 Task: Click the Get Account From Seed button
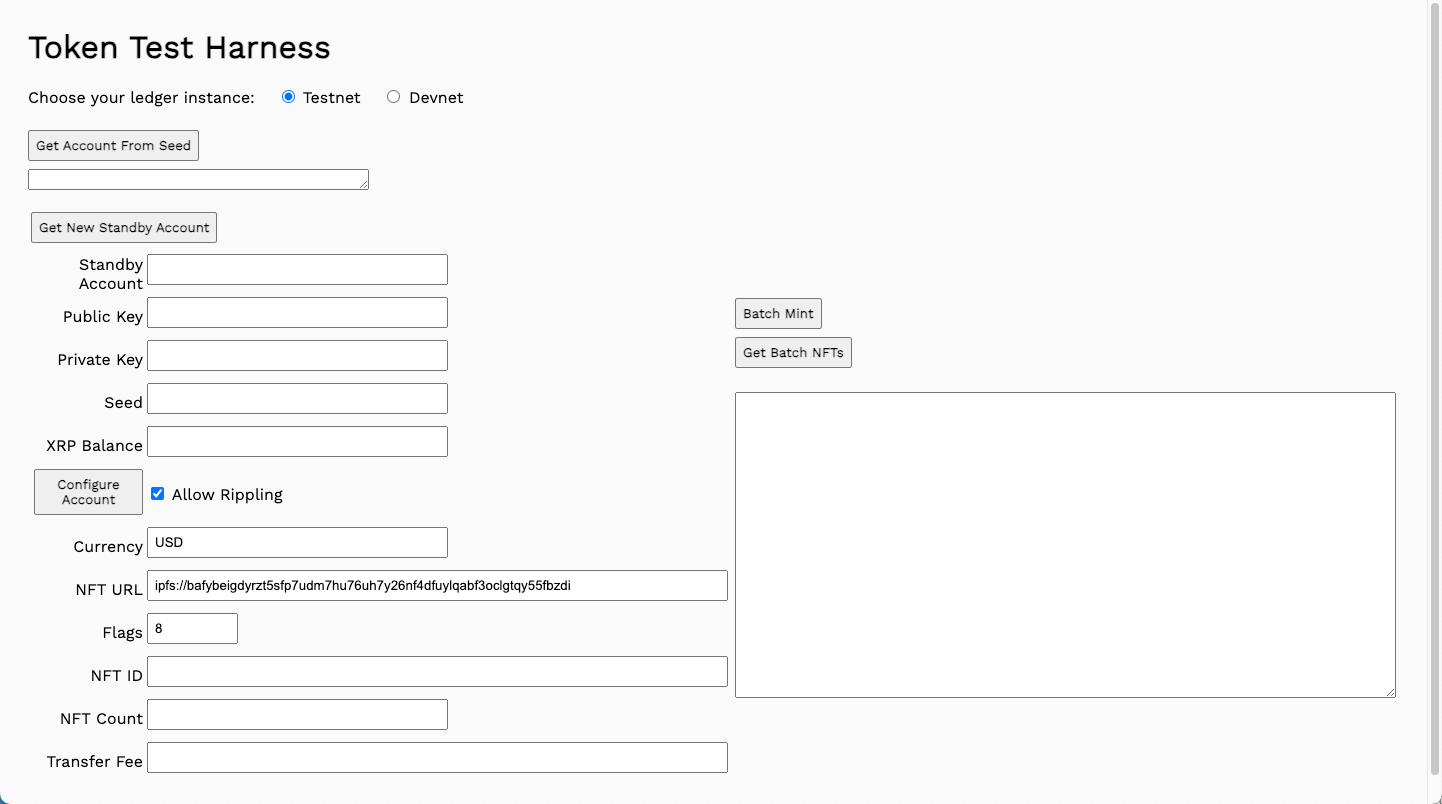click(113, 145)
